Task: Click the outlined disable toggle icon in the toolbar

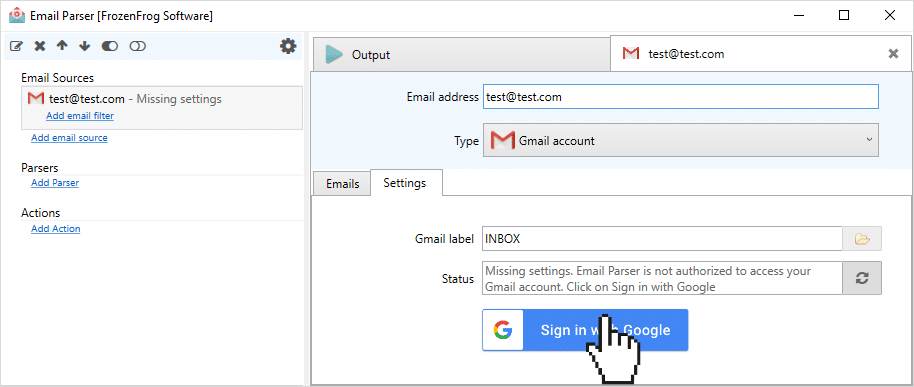Action: coord(138,46)
